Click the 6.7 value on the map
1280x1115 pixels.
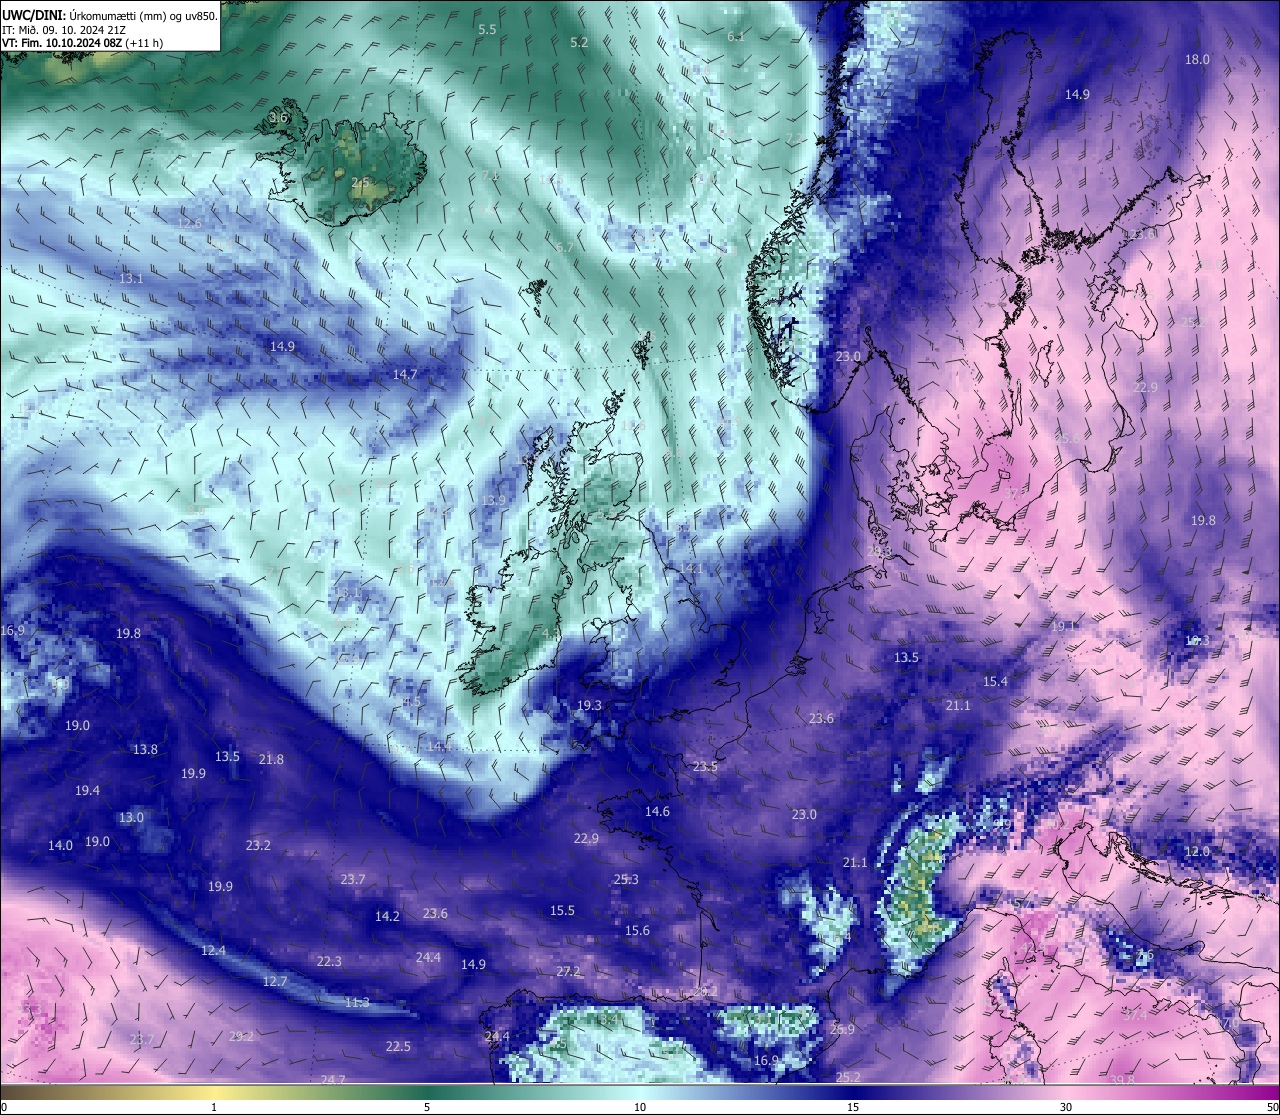[565, 247]
